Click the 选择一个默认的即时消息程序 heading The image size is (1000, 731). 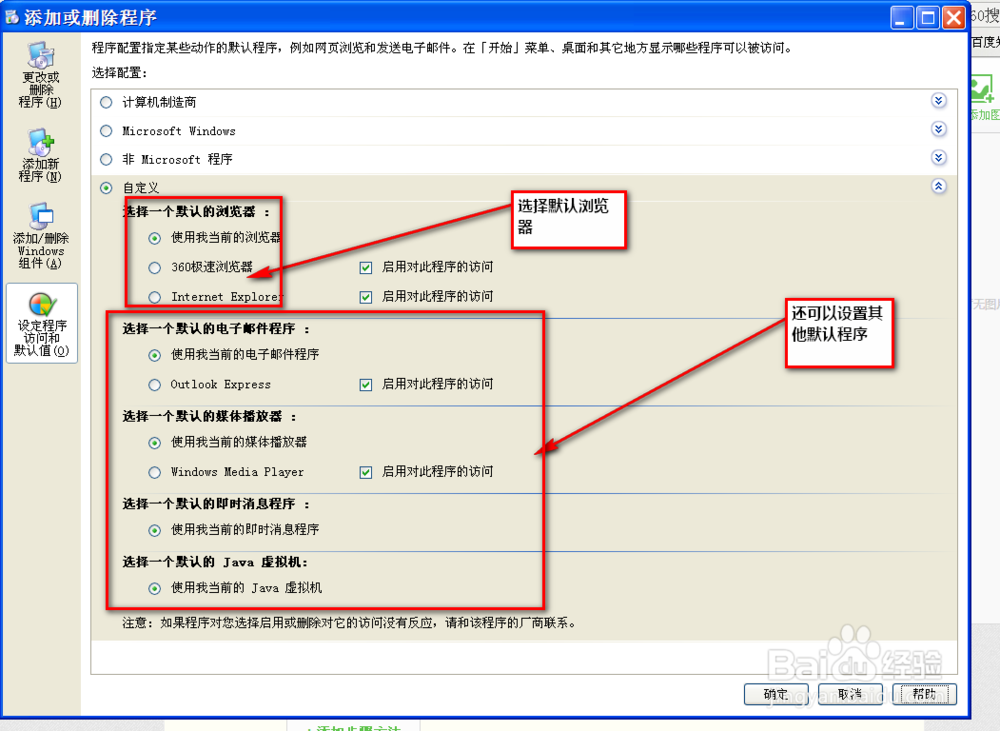point(216,504)
